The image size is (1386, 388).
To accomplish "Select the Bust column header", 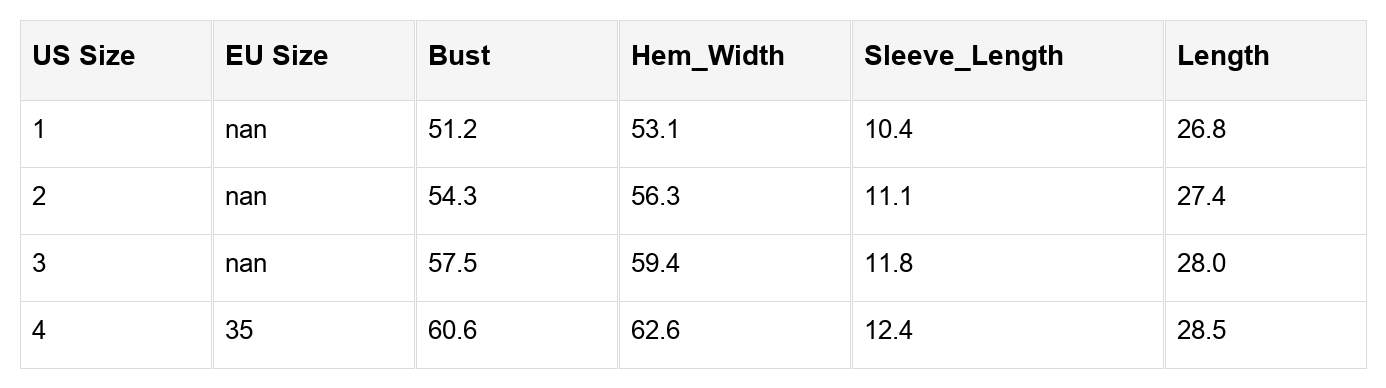I will tap(517, 60).
